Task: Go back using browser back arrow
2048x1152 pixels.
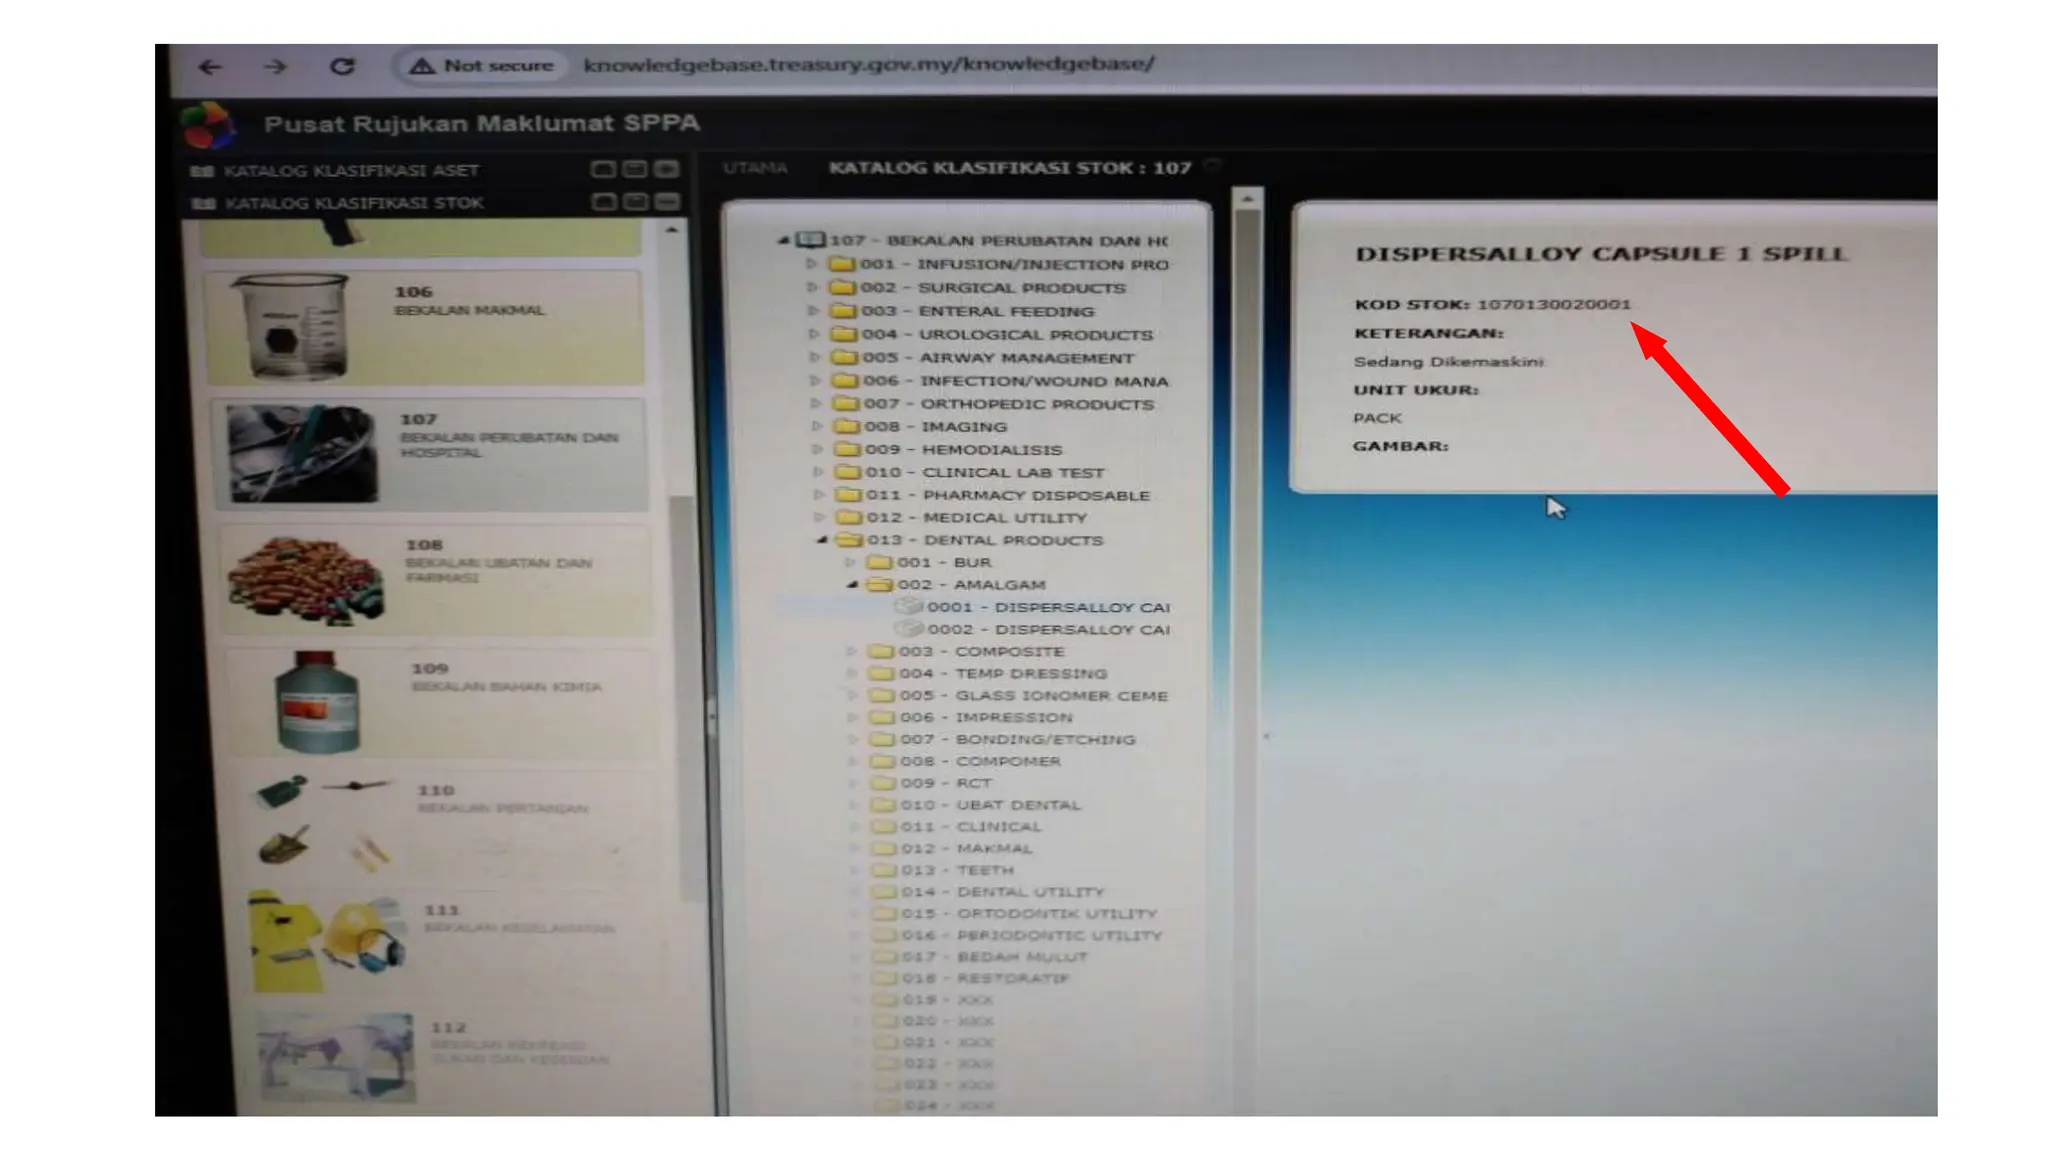Action: click(x=210, y=67)
